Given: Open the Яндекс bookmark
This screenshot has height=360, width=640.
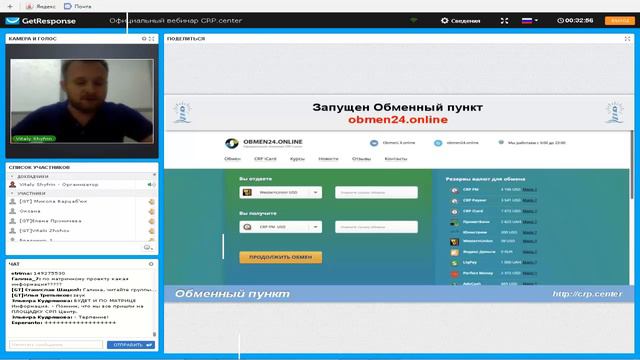Looking at the screenshot, I should coord(40,6).
